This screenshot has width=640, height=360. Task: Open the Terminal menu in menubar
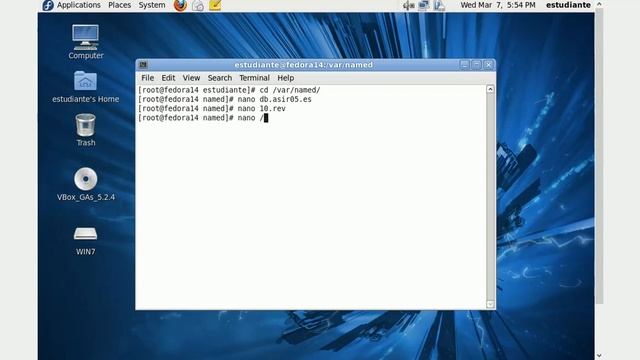tap(254, 78)
